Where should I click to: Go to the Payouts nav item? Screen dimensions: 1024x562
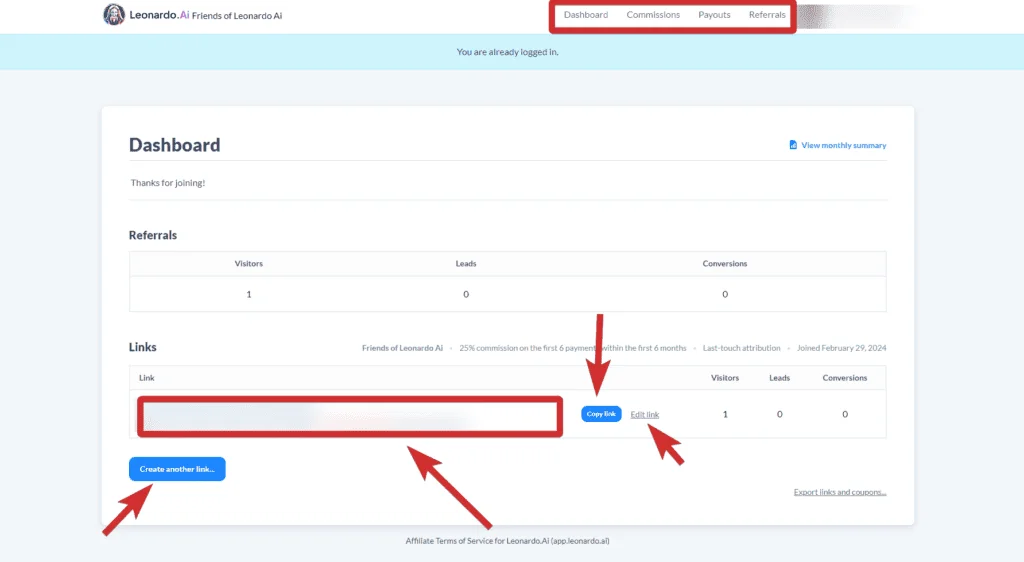714,15
